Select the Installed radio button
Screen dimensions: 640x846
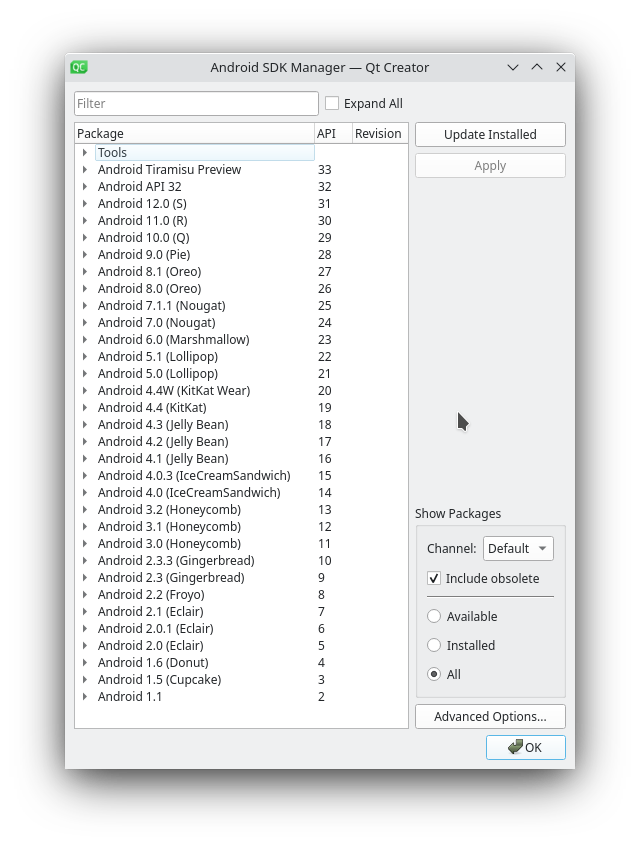434,645
